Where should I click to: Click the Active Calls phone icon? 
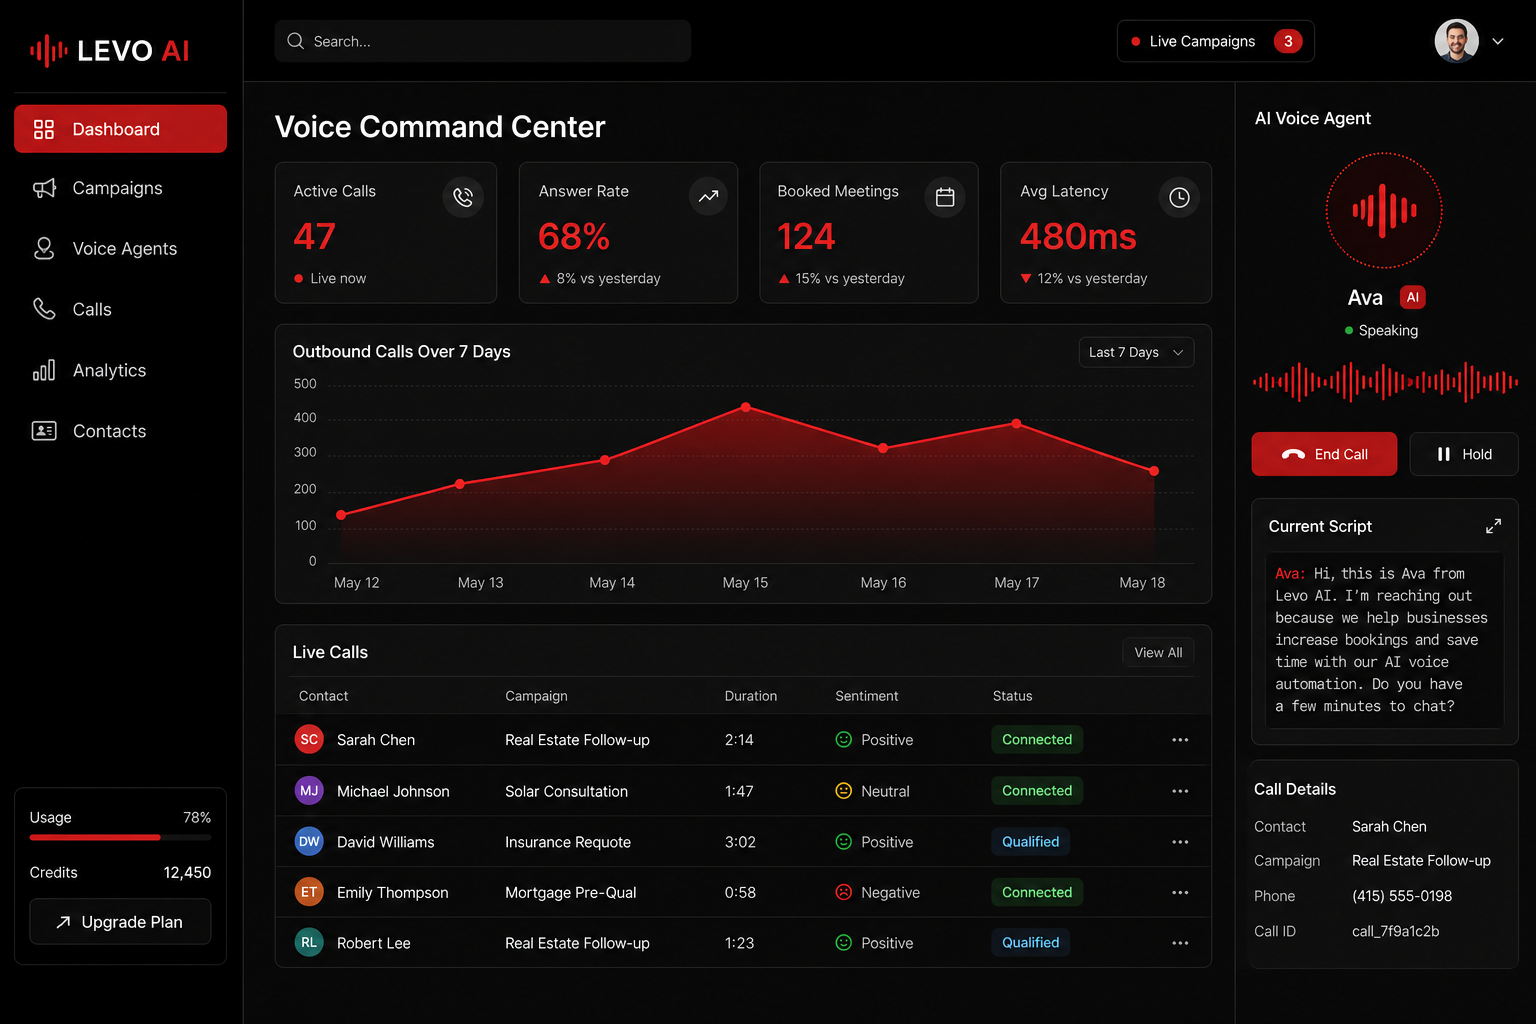pos(463,197)
